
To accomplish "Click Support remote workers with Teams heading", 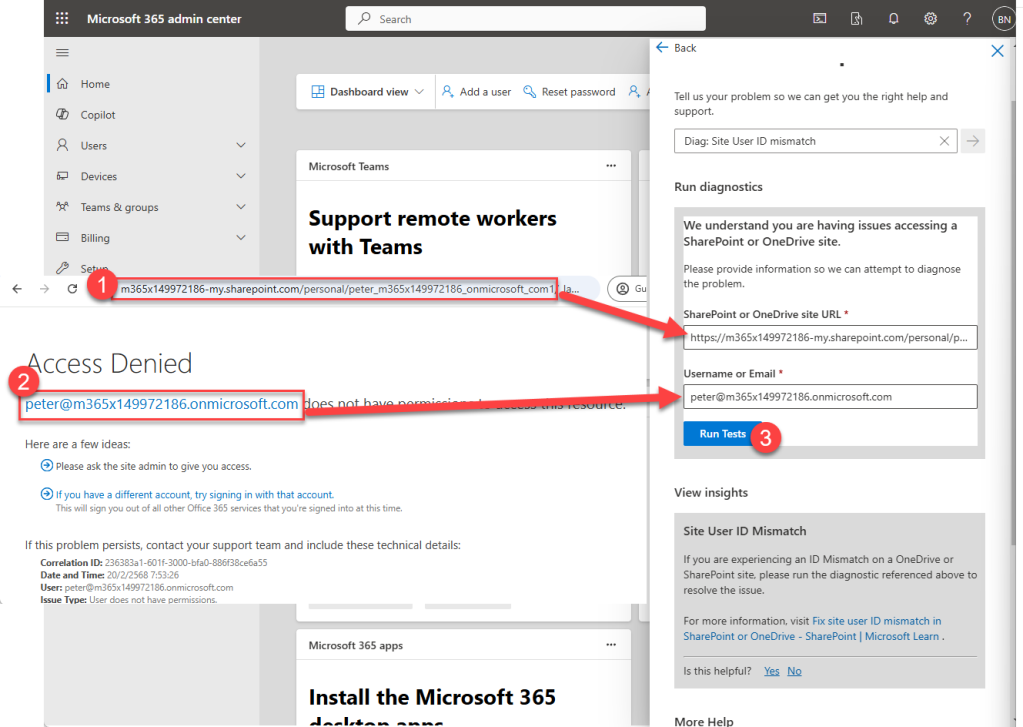I will coord(433,232).
